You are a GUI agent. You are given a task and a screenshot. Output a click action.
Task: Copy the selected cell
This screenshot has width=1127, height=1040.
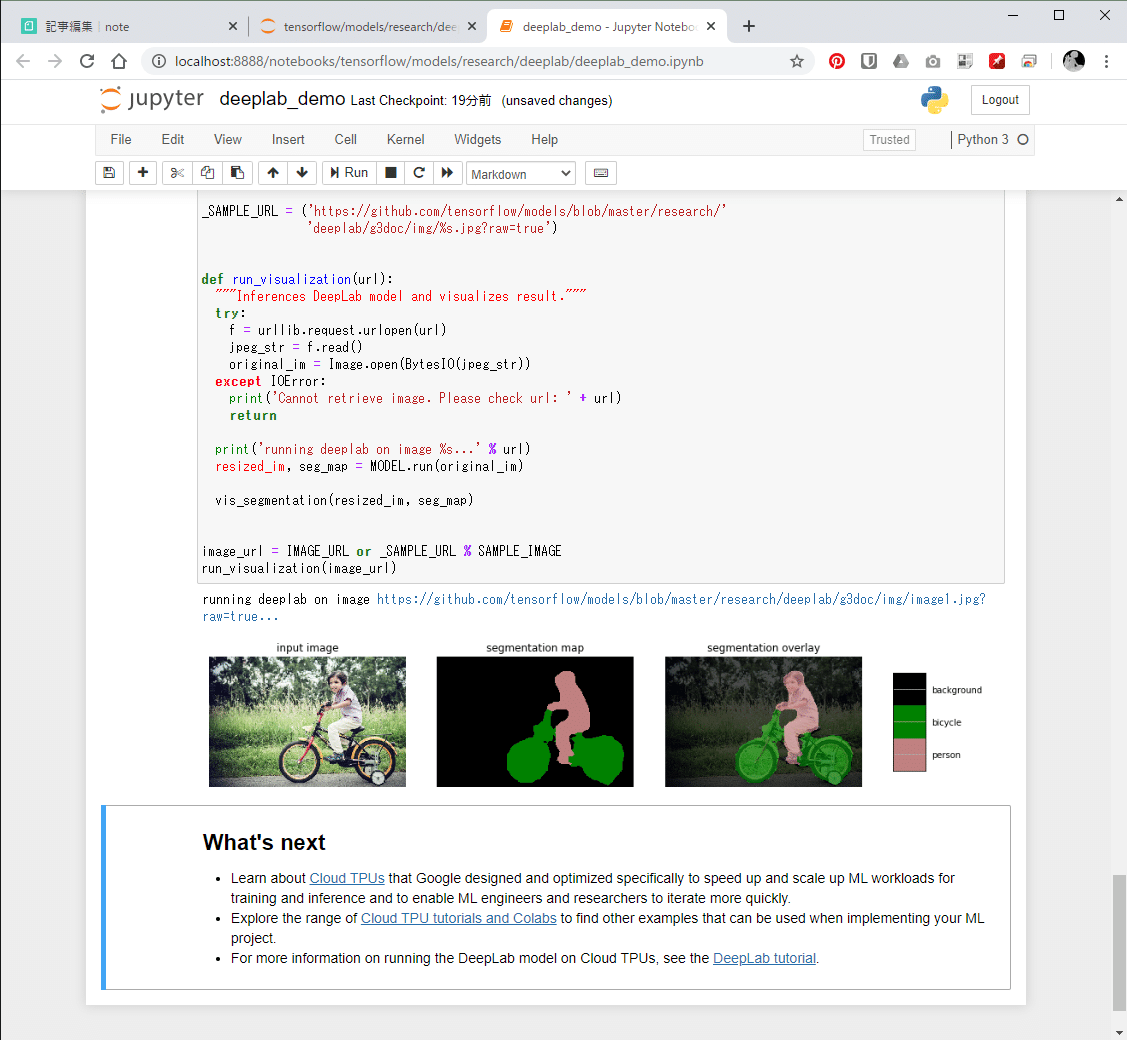click(207, 172)
